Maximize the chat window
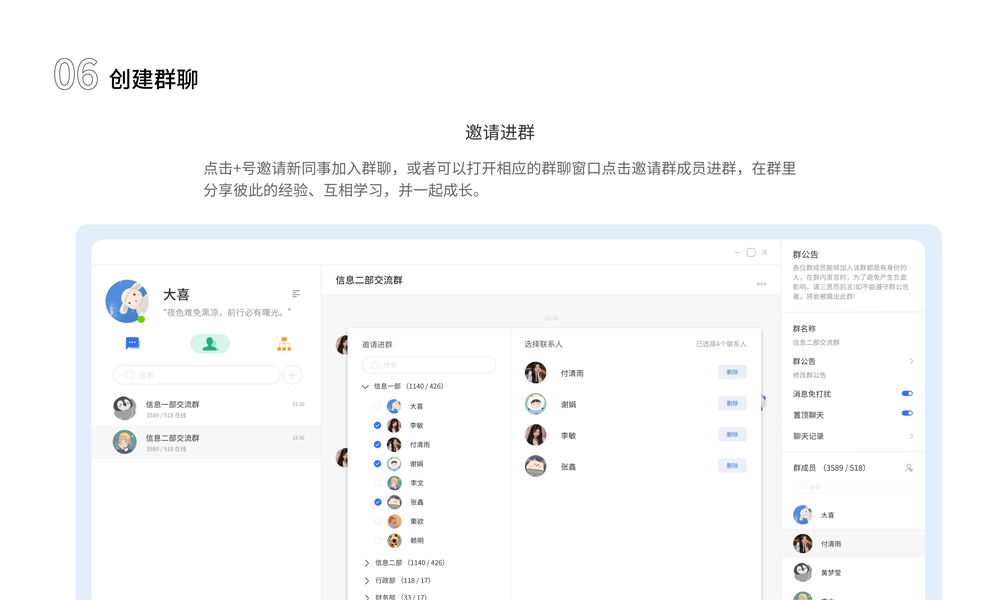The height and width of the screenshot is (600, 1000). (751, 252)
